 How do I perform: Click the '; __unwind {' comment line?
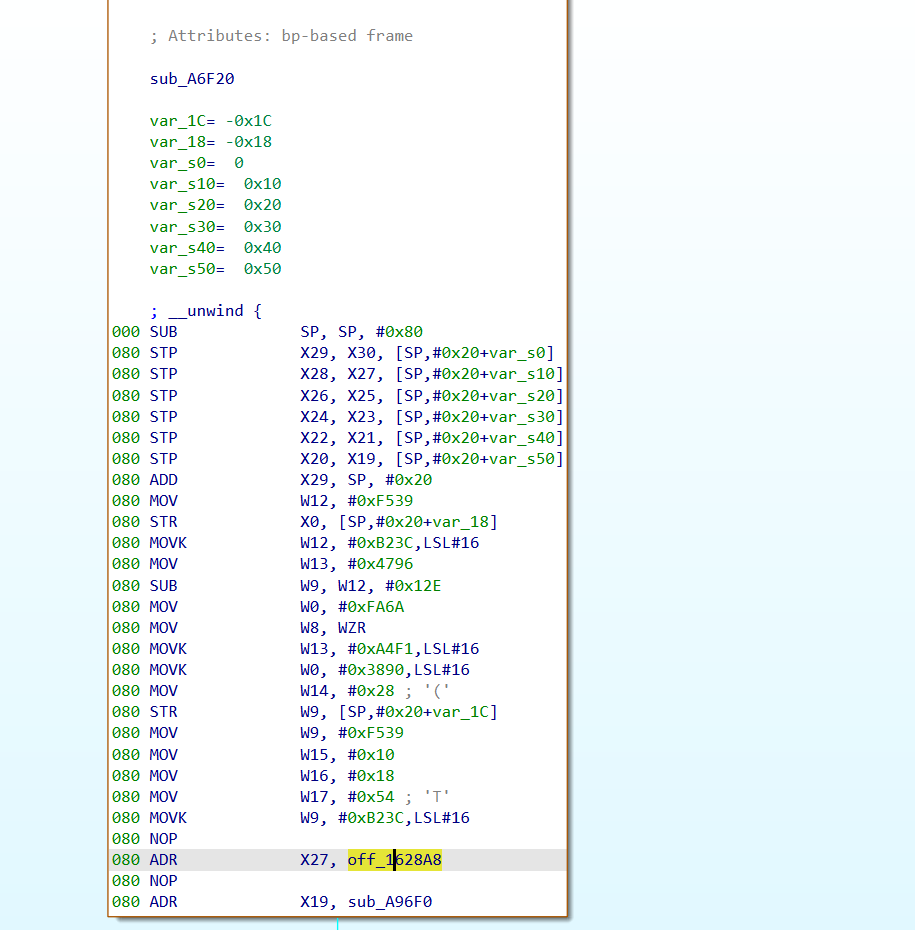click(206, 311)
